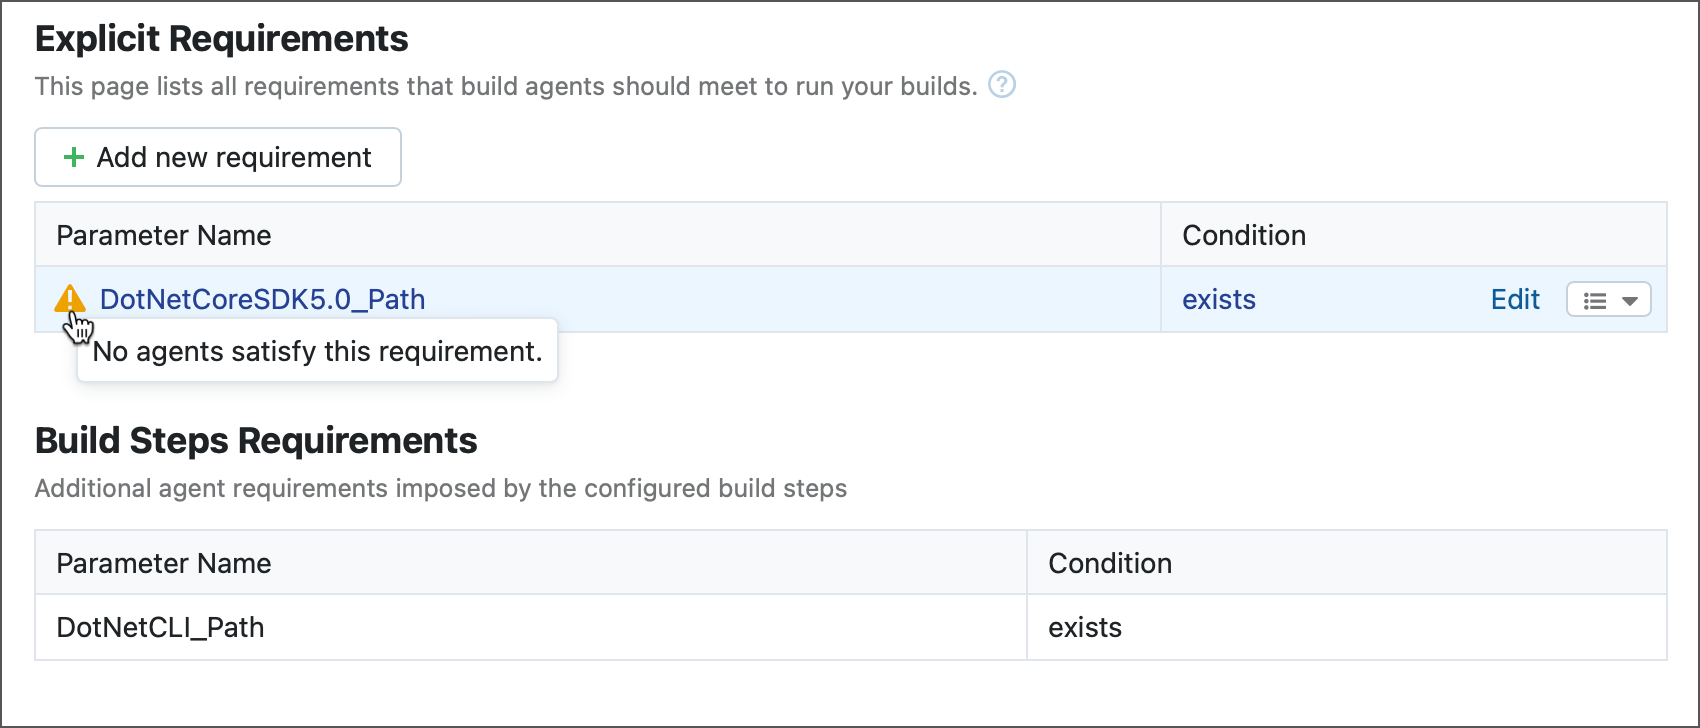1700x728 pixels.
Task: Click the Parameter Name column header
Action: pyautogui.click(x=163, y=235)
